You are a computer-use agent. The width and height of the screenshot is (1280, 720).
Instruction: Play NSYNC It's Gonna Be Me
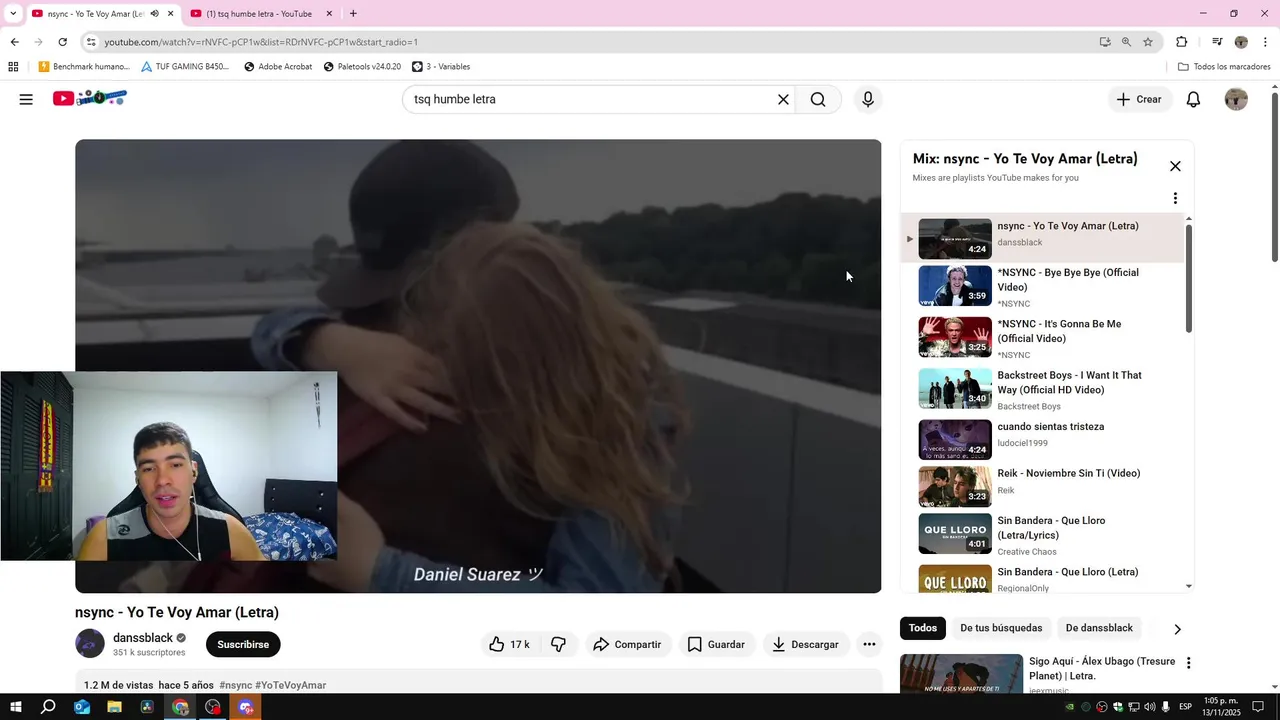click(x=1042, y=338)
